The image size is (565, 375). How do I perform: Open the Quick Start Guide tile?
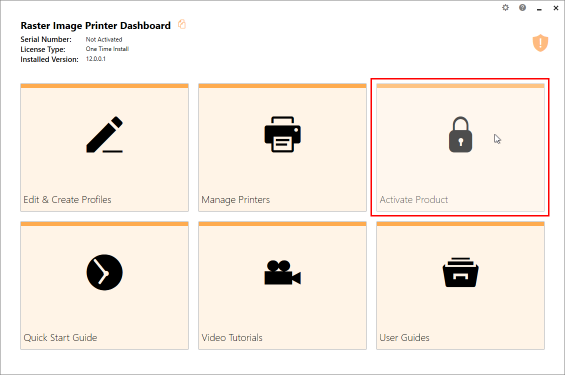point(104,286)
